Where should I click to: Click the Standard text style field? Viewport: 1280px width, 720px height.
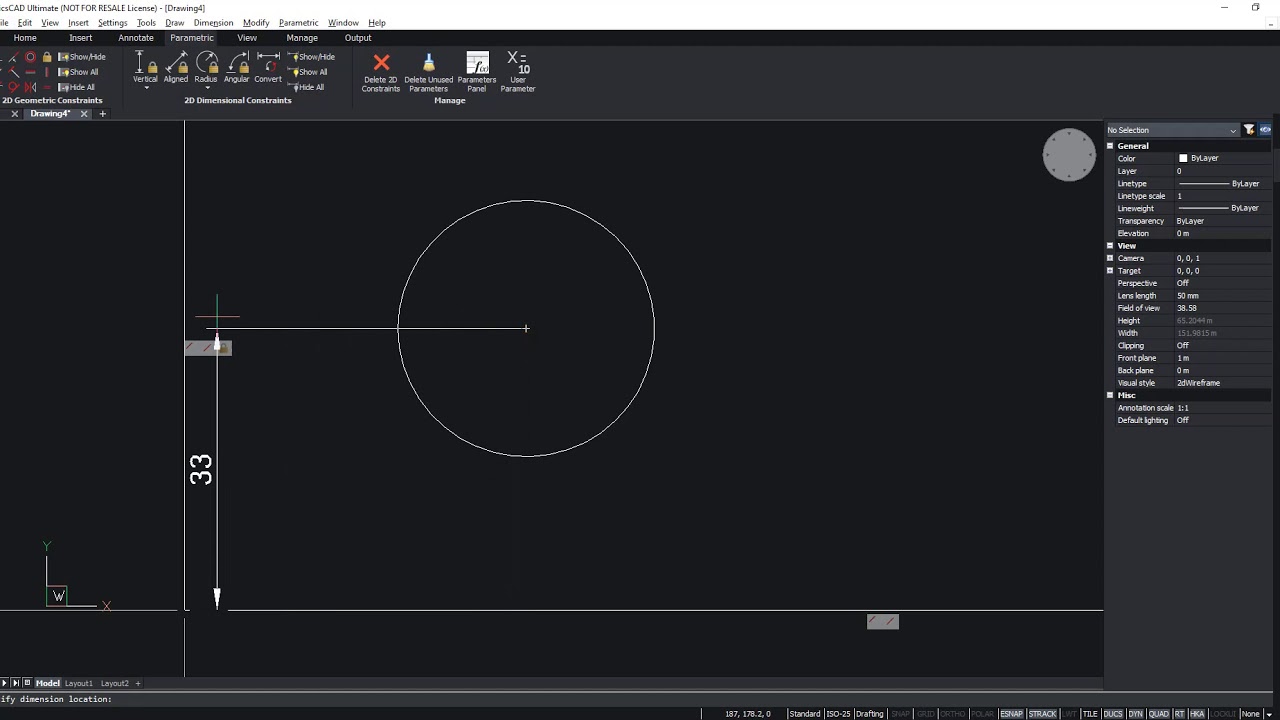tap(805, 714)
